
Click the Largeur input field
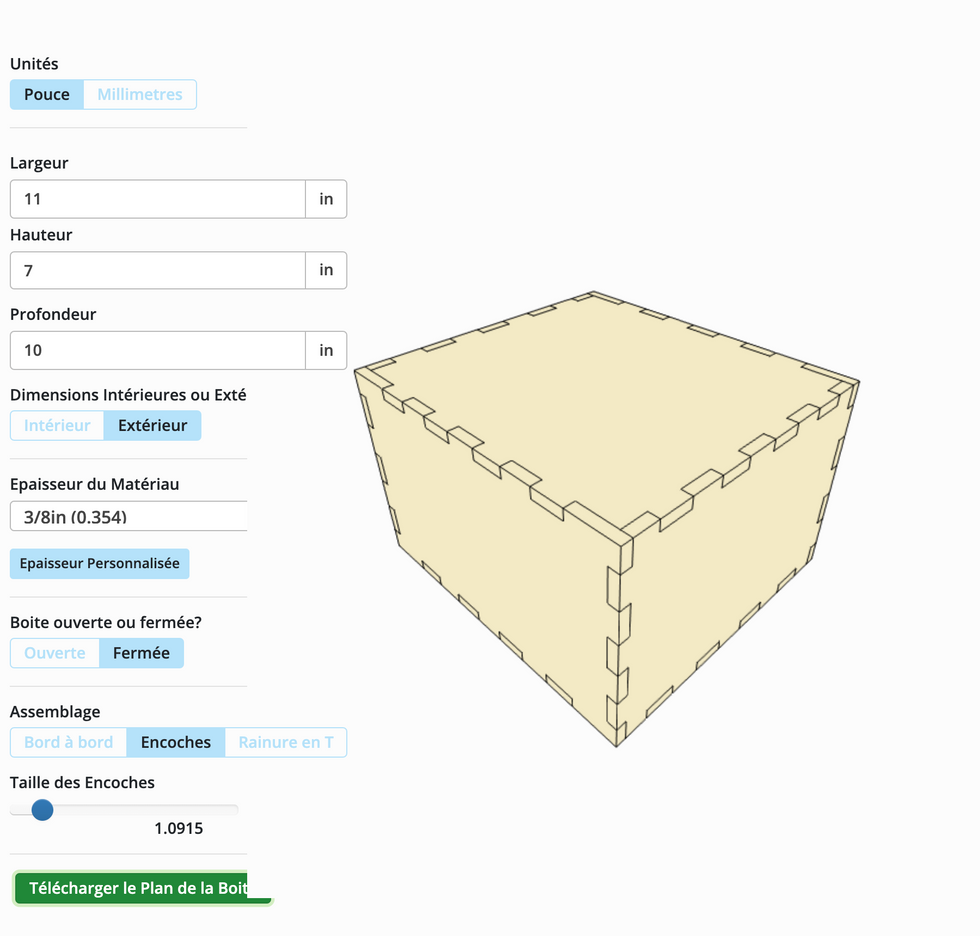tap(158, 199)
